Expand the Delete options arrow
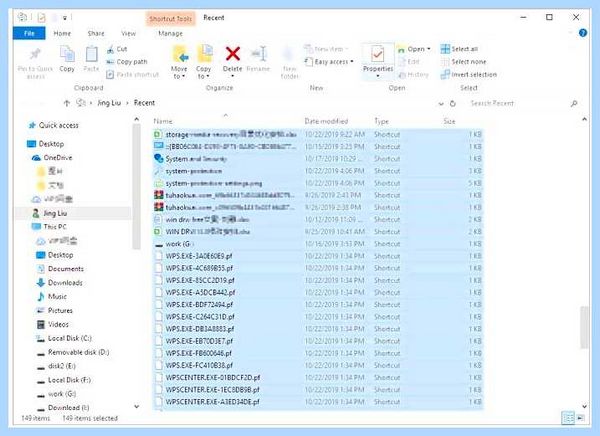Screen dimensions: 600x436 tap(233, 76)
